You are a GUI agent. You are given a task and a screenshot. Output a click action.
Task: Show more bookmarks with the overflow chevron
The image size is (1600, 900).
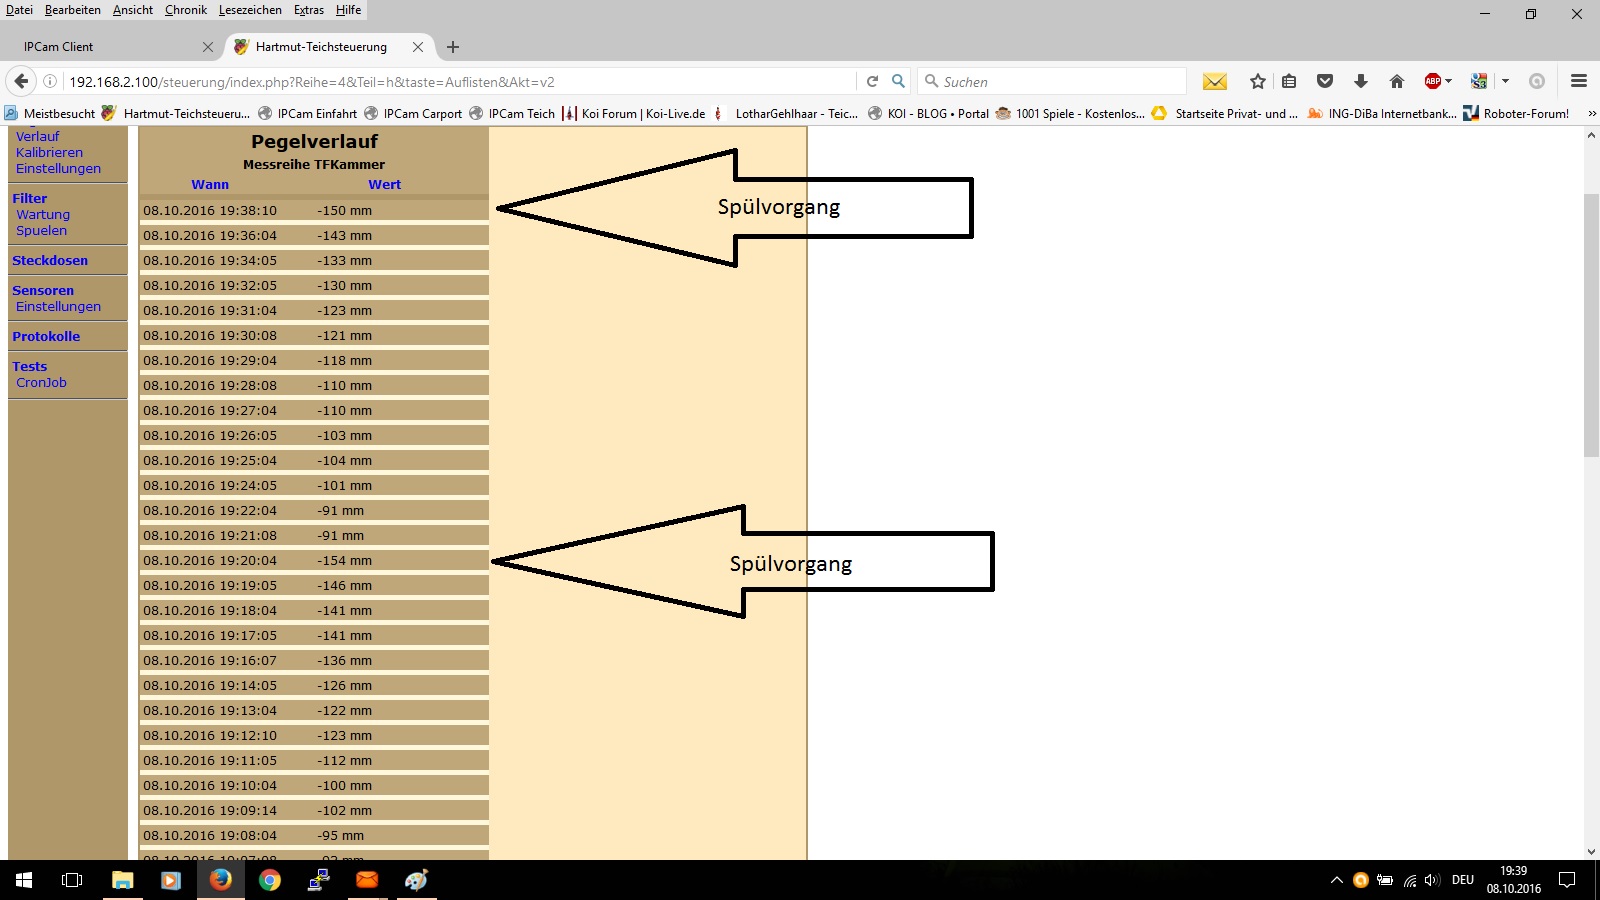click(1592, 114)
